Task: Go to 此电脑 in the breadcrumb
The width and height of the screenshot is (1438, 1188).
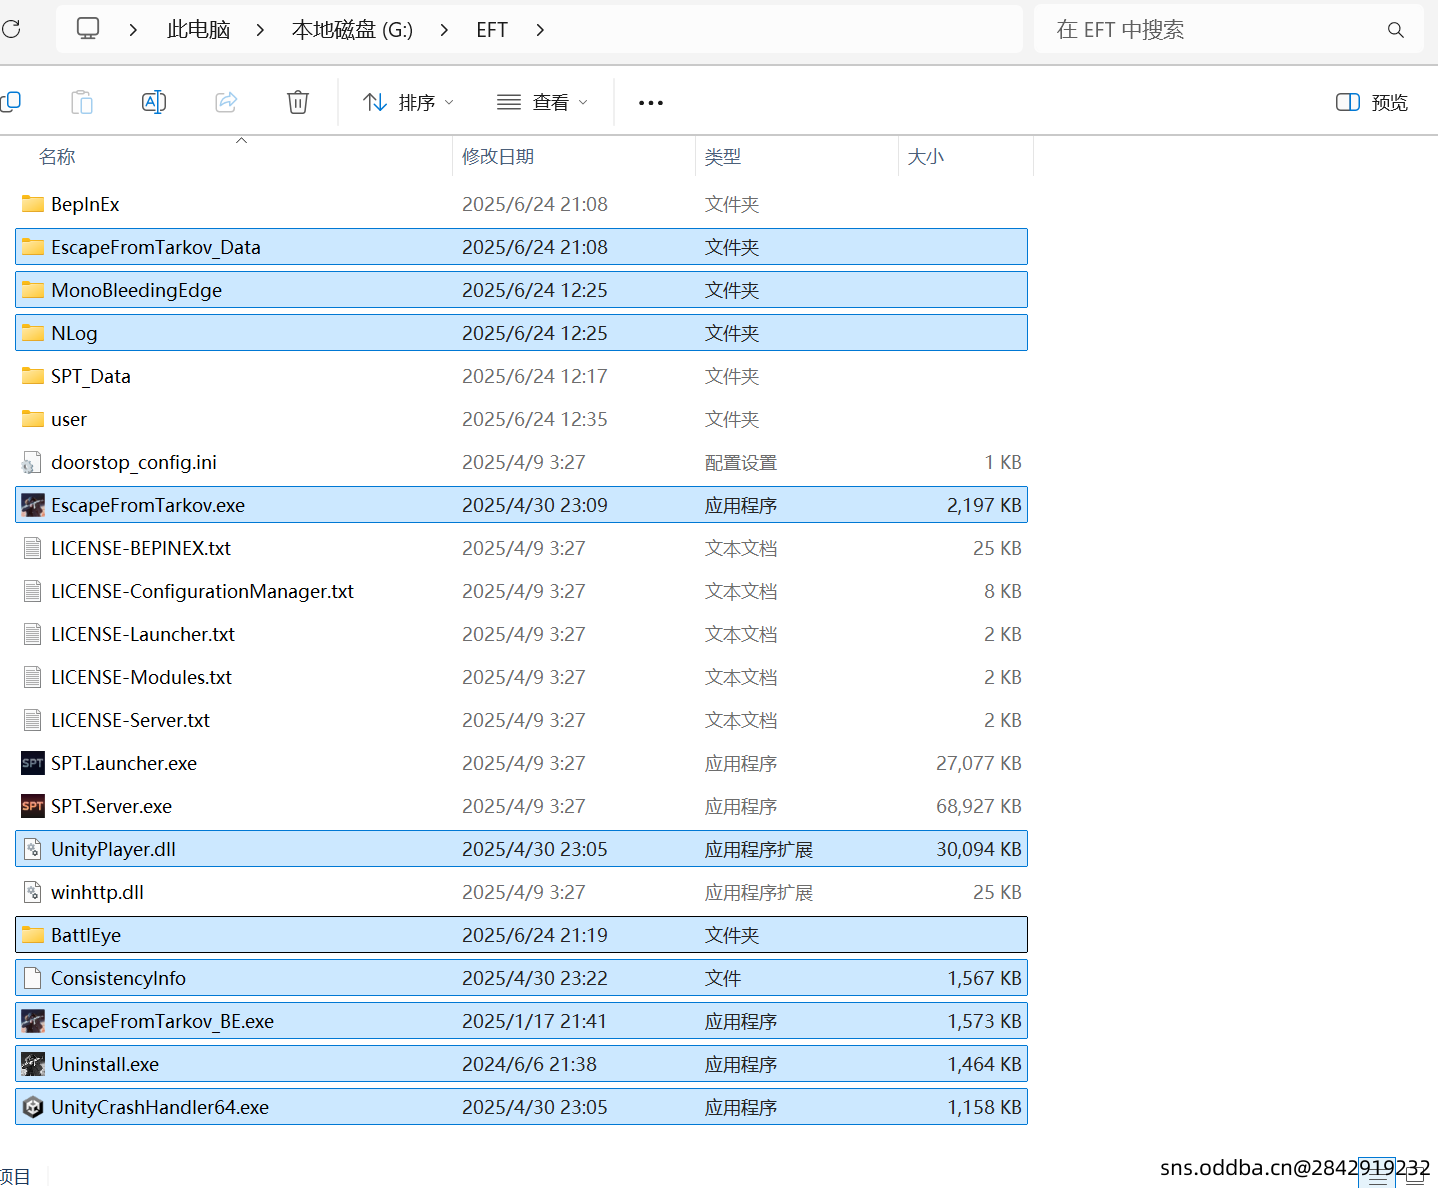Action: point(198,30)
